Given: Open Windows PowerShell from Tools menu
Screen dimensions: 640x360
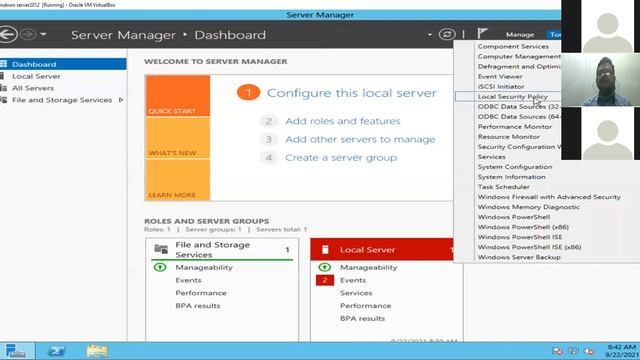Looking at the screenshot, I should pos(514,217).
